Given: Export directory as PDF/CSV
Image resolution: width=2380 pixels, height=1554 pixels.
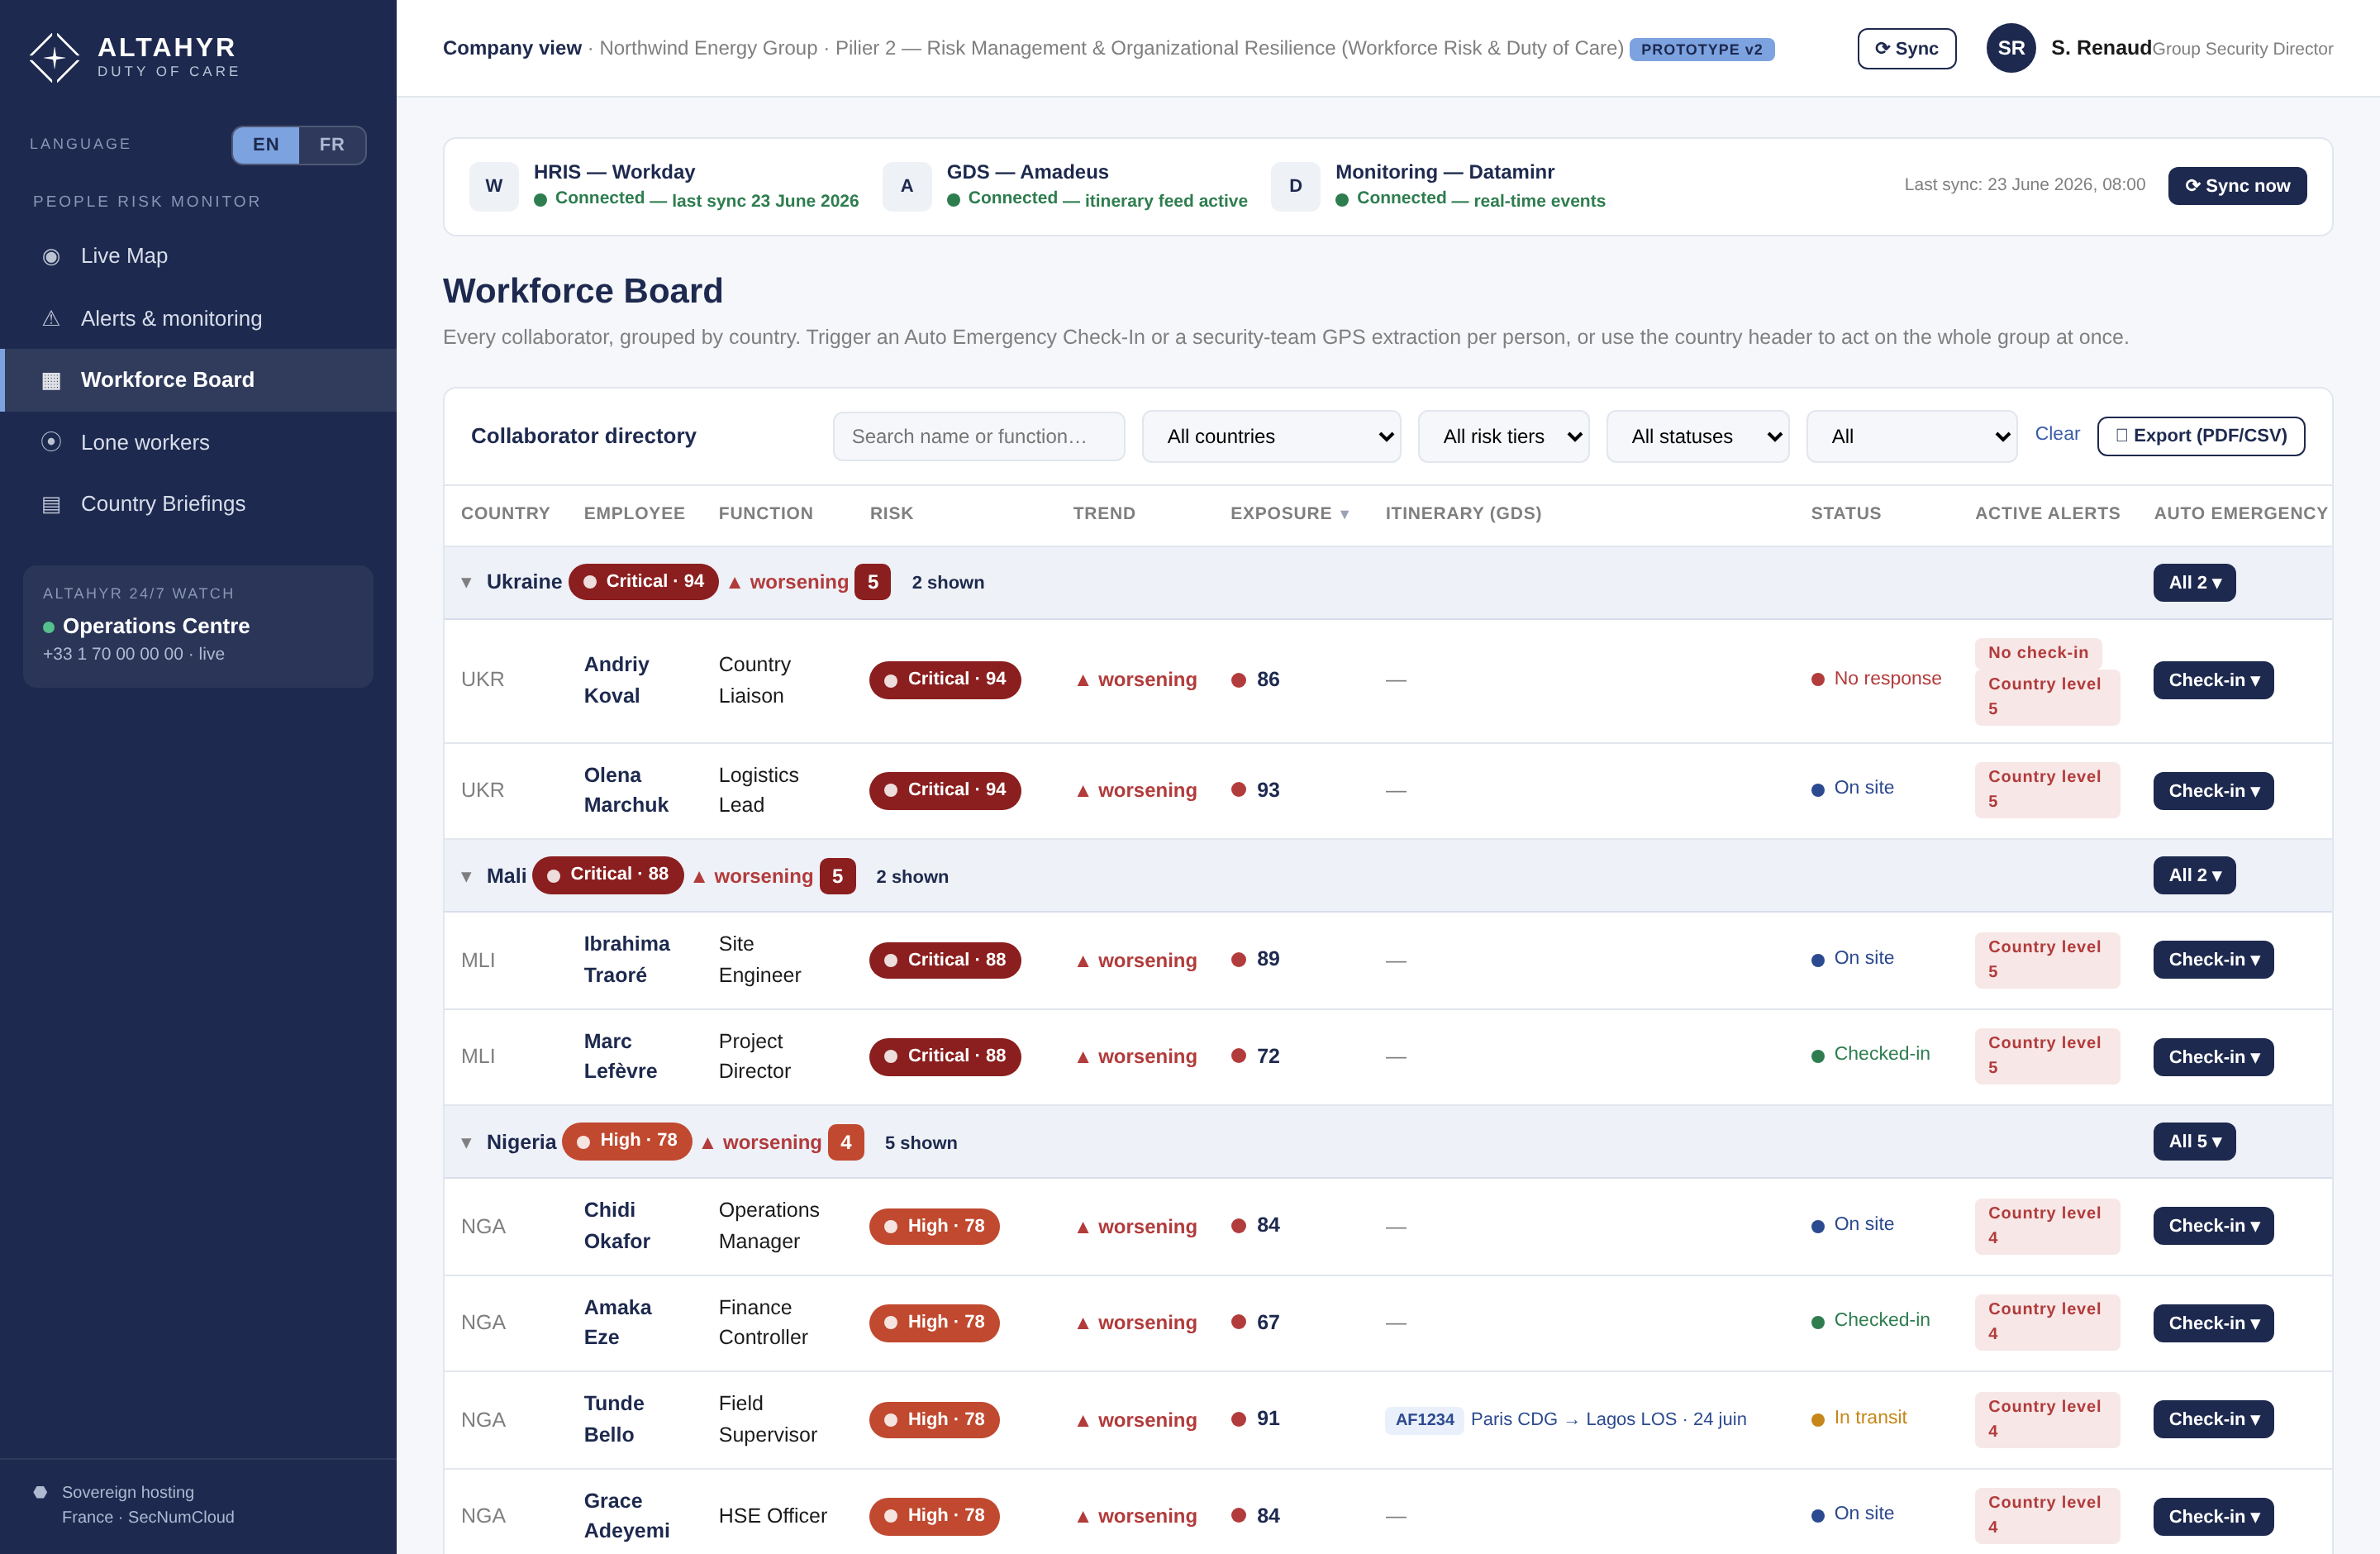Looking at the screenshot, I should (2201, 436).
